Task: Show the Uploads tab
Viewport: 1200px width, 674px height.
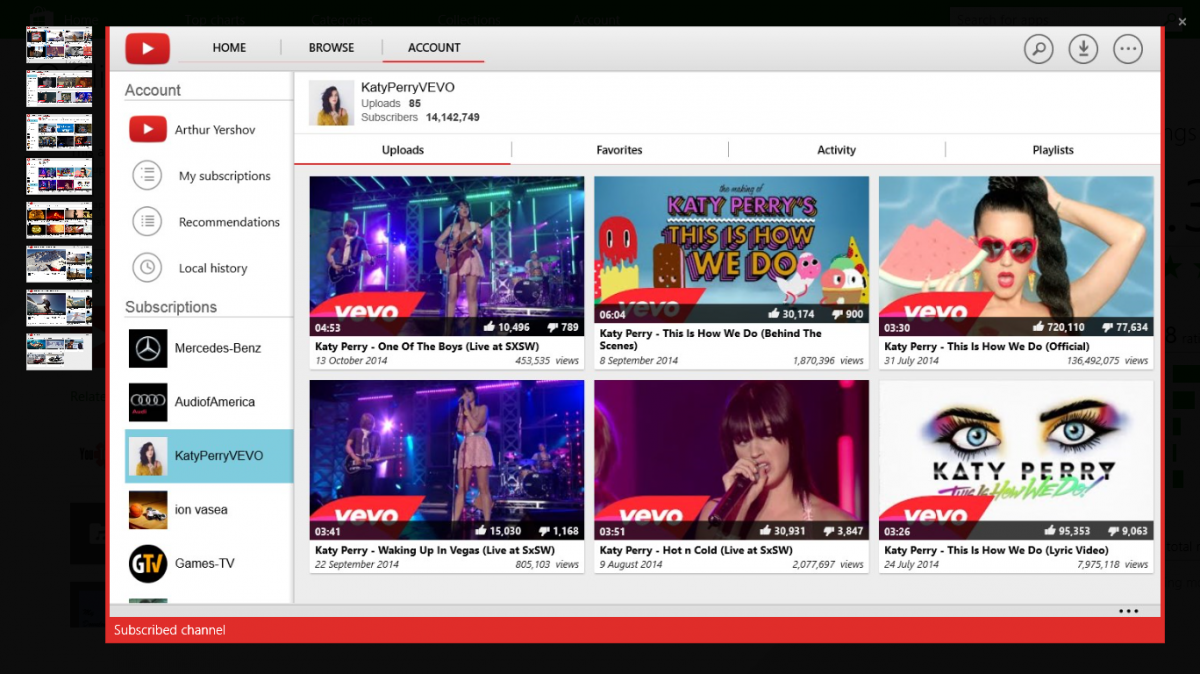Action: tap(403, 150)
